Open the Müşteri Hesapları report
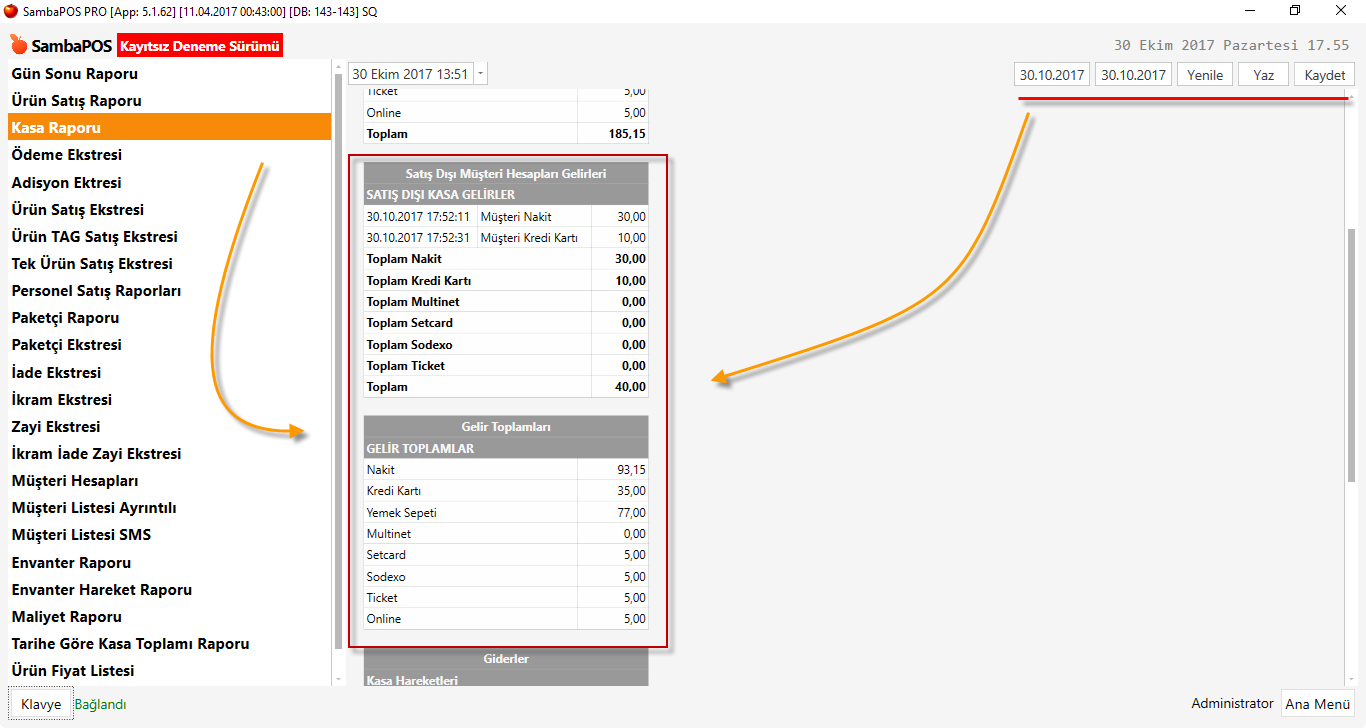Screen dimensions: 1366x728 point(75,481)
